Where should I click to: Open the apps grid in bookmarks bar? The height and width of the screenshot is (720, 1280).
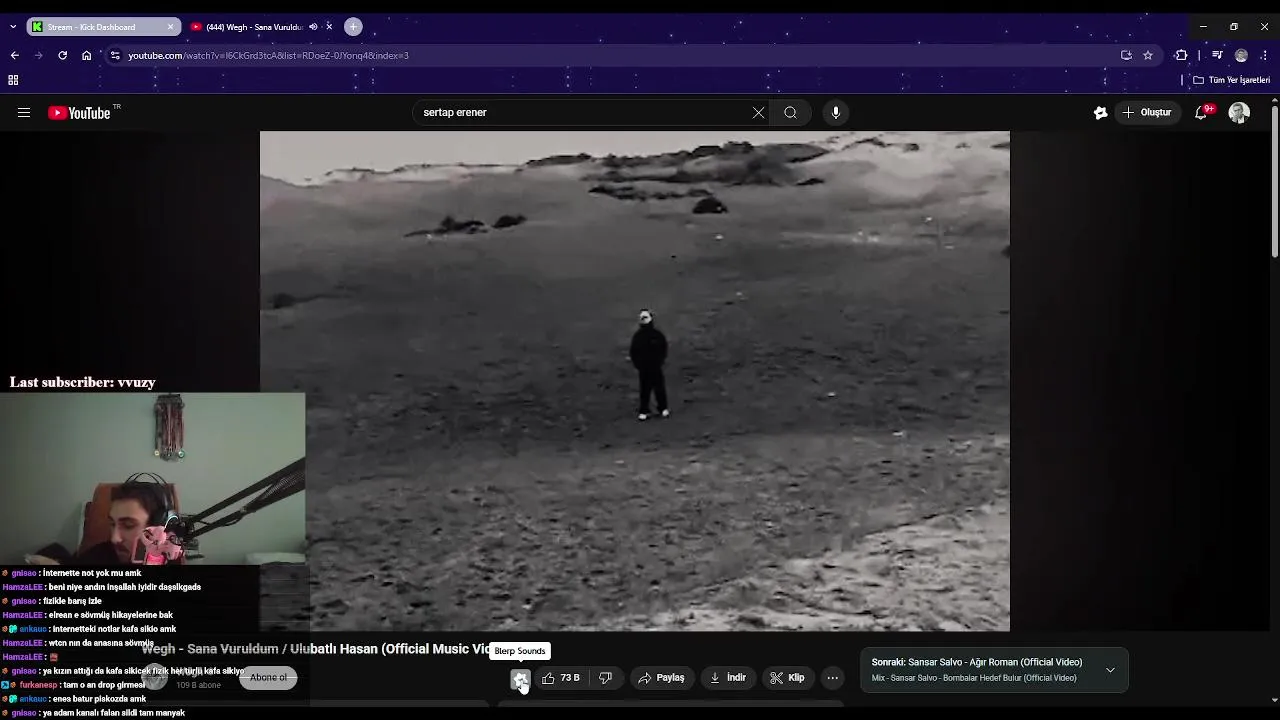coord(13,80)
